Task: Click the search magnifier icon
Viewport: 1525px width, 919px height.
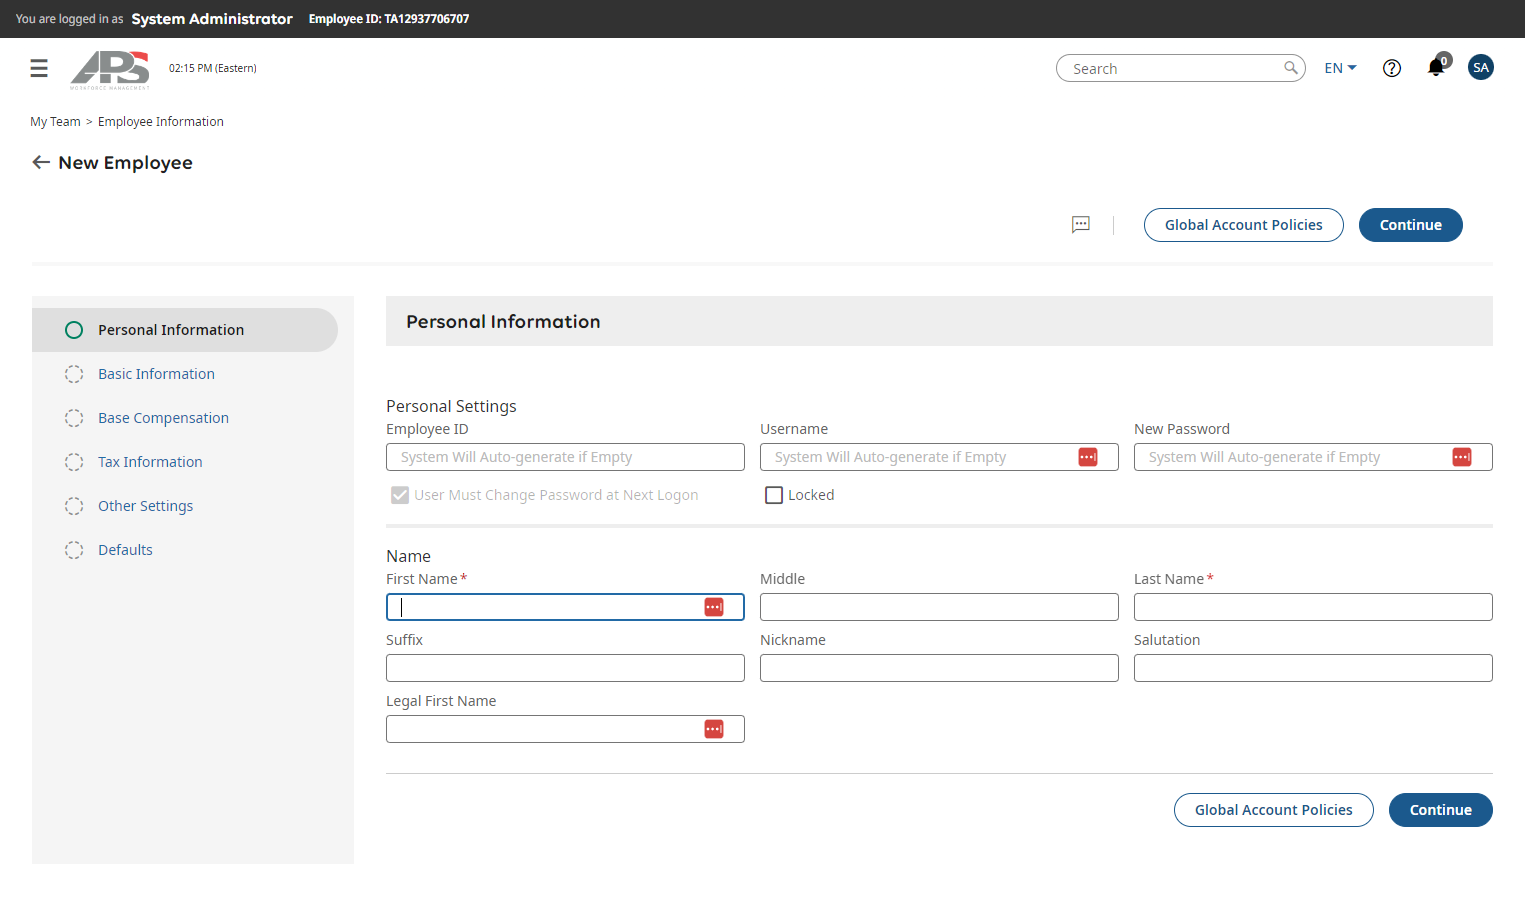Action: pyautogui.click(x=1291, y=68)
